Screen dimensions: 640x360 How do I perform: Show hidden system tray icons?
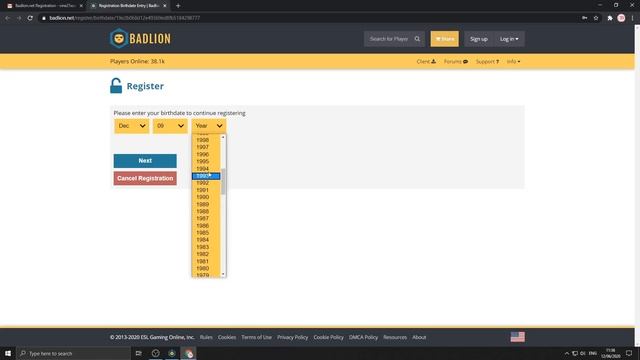[567, 353]
